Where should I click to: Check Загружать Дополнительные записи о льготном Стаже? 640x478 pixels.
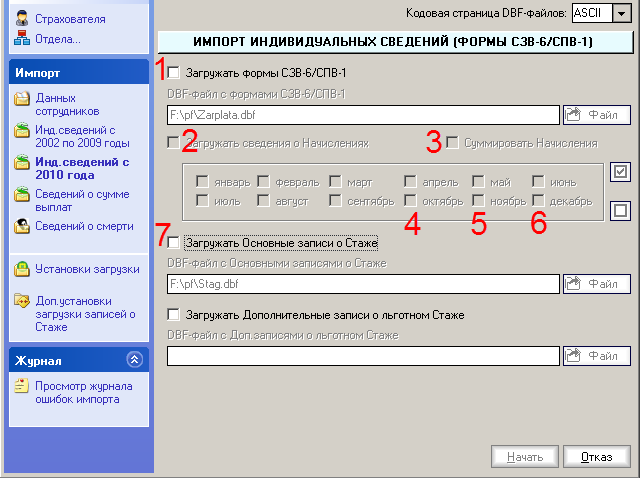pyautogui.click(x=173, y=315)
